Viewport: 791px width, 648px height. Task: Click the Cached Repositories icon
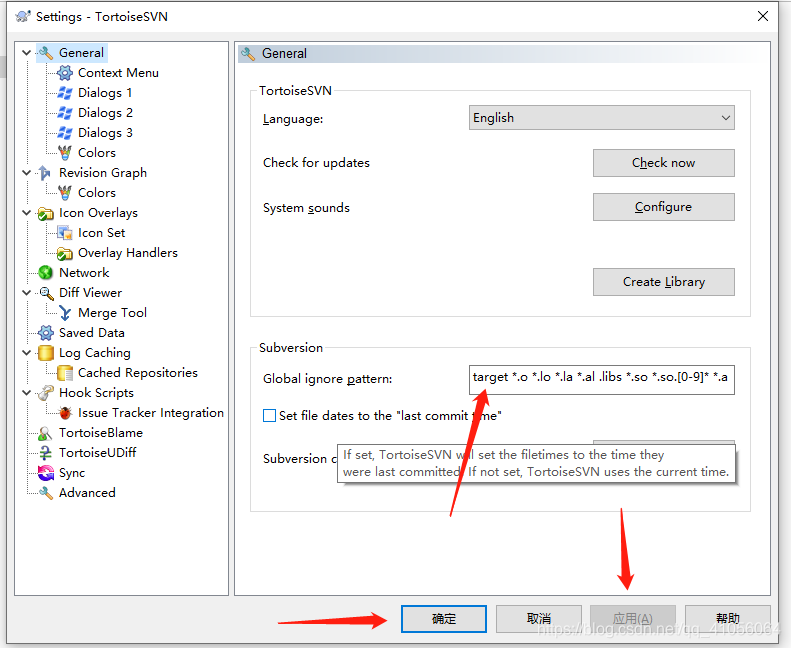pyautogui.click(x=65, y=373)
